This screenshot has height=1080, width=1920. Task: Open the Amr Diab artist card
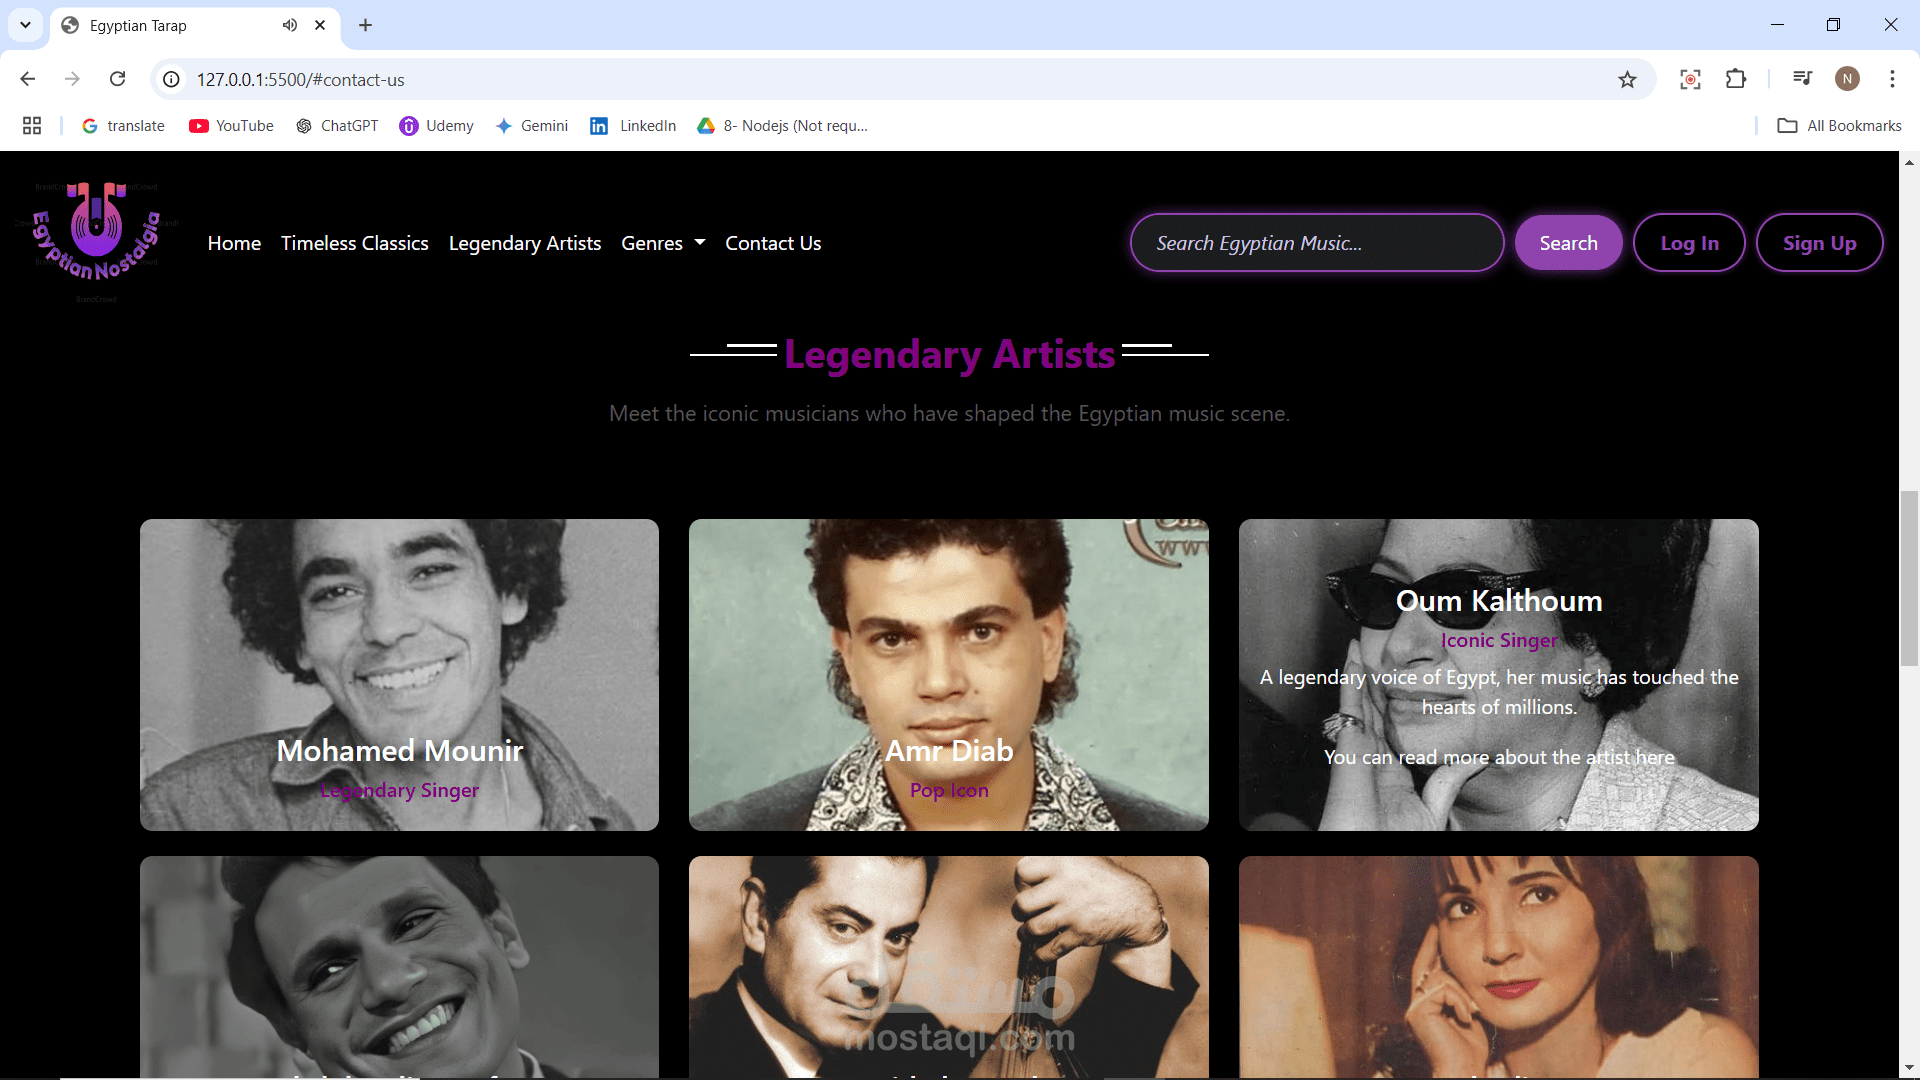948,674
